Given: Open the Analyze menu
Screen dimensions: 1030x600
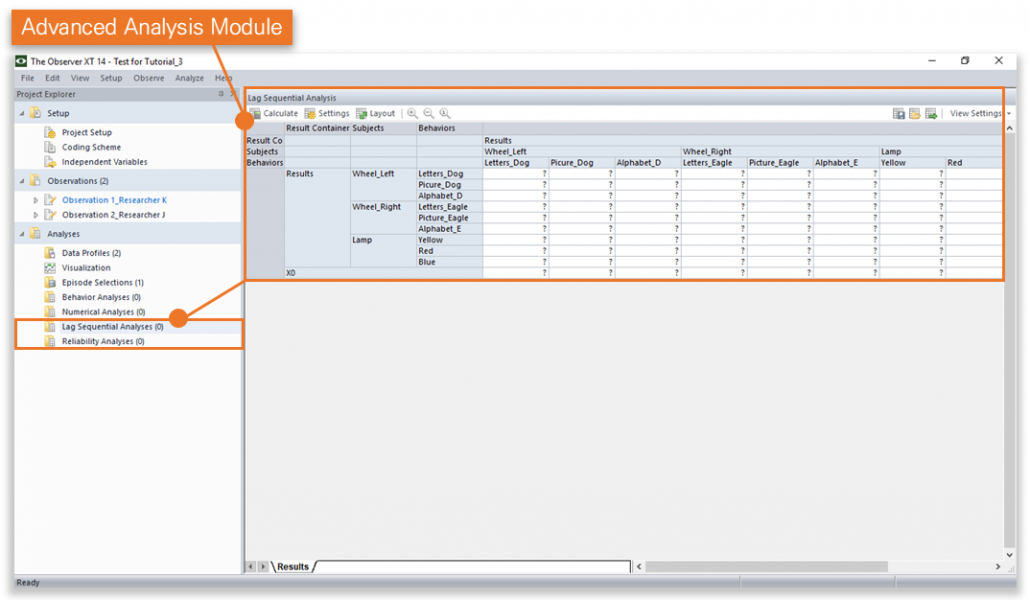Looking at the screenshot, I should (189, 78).
